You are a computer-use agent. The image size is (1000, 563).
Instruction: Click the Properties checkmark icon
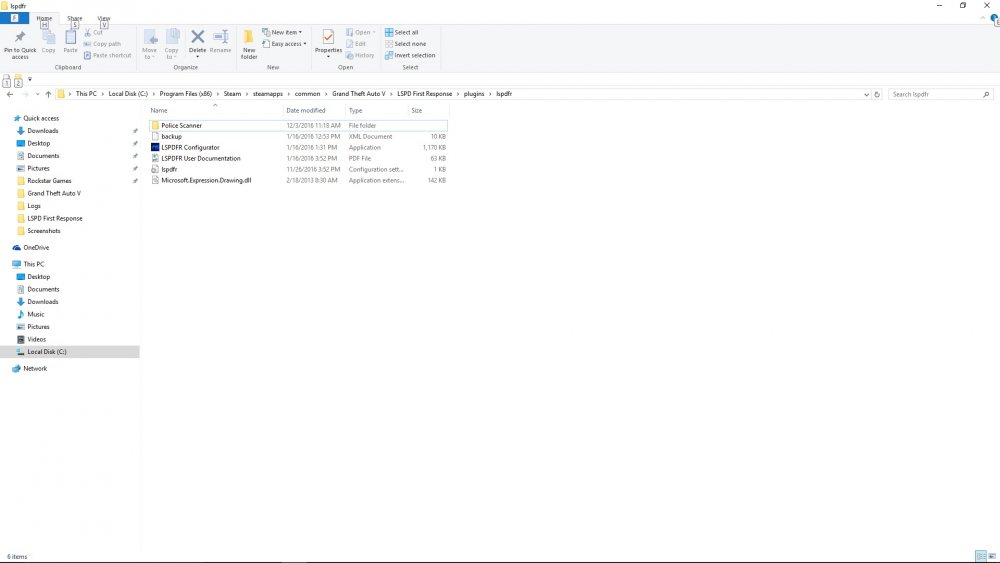tap(328, 37)
